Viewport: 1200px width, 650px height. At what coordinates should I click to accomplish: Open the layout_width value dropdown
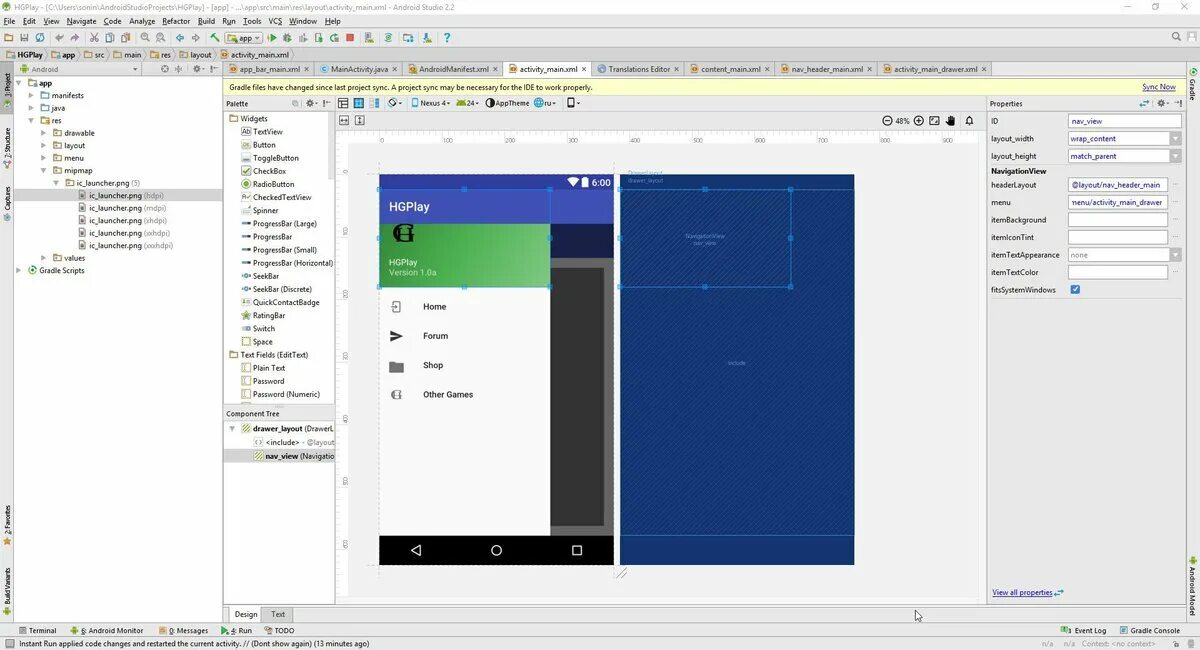pos(1176,138)
